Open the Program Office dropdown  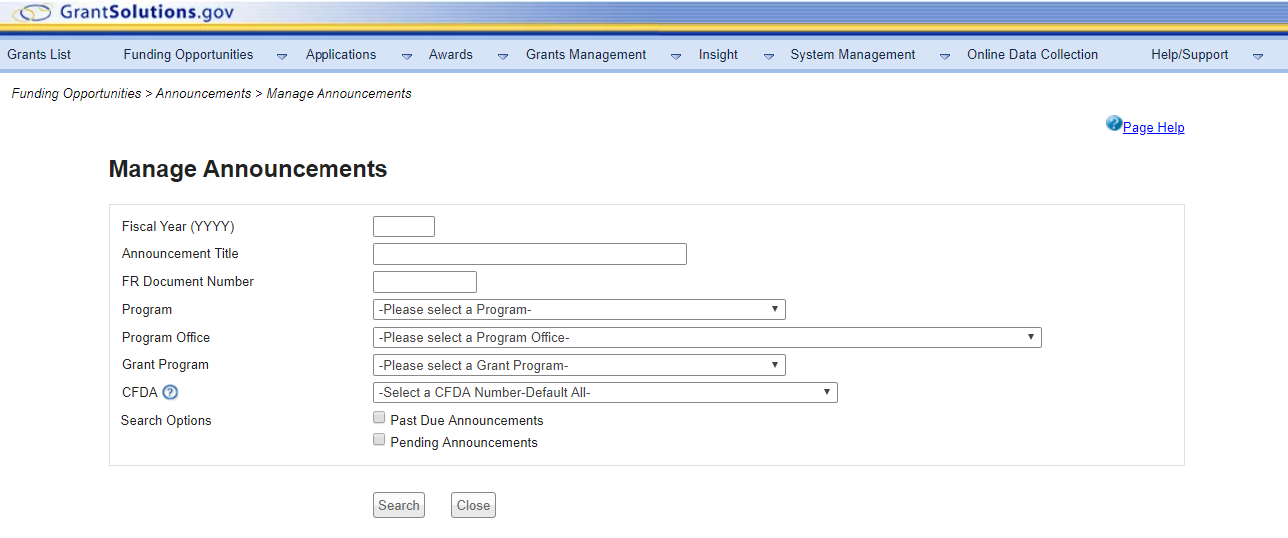(x=706, y=338)
